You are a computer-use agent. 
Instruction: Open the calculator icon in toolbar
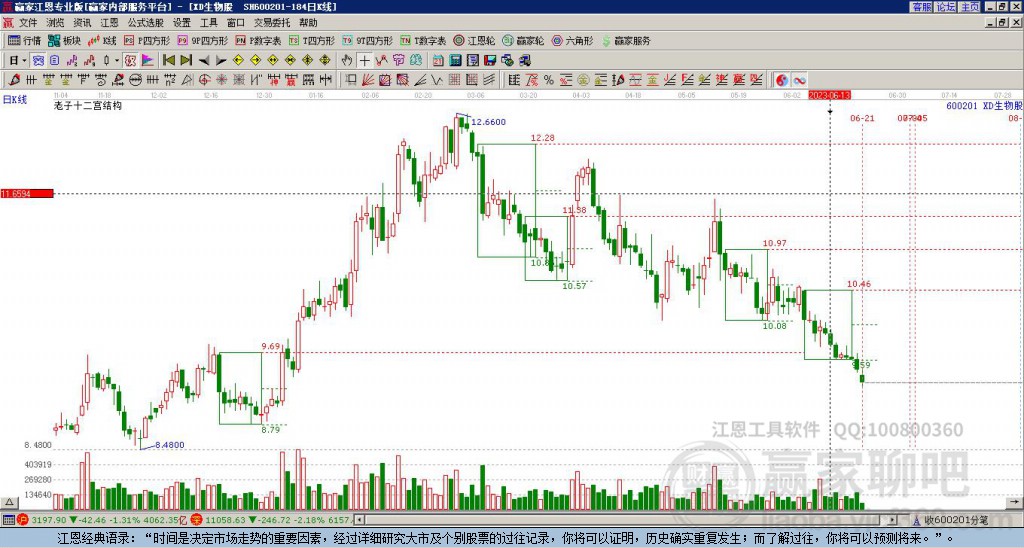tap(455, 61)
